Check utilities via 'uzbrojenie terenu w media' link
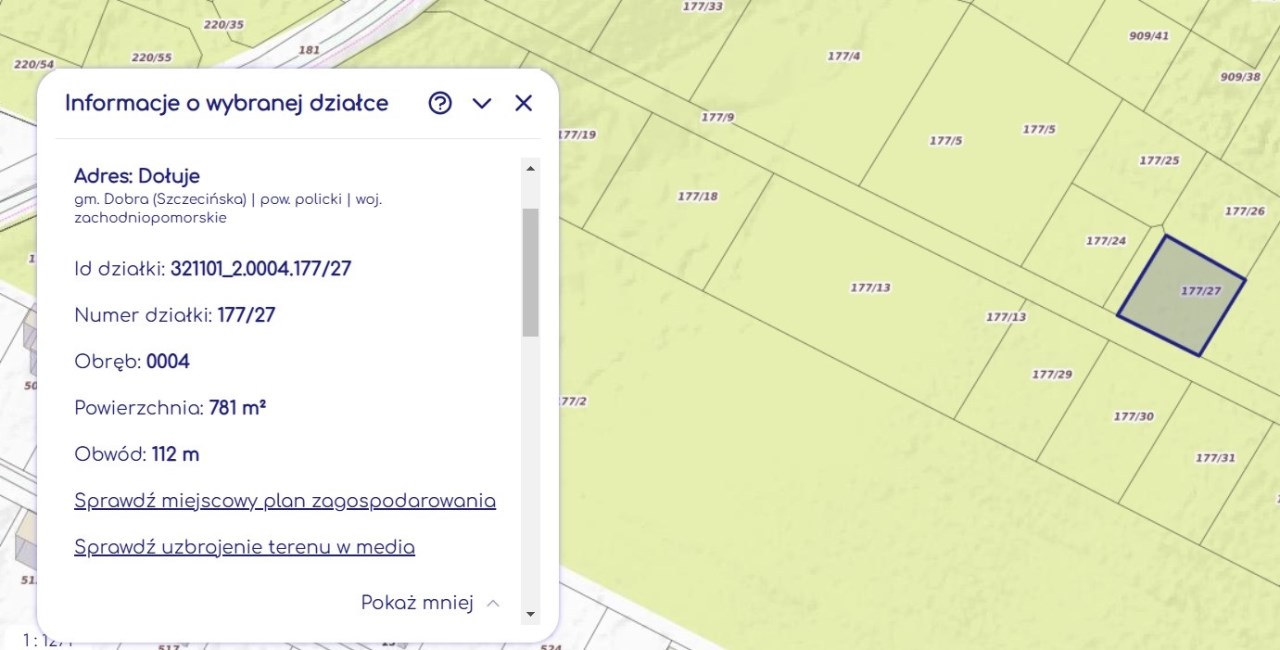The height and width of the screenshot is (650, 1280). [x=244, y=547]
